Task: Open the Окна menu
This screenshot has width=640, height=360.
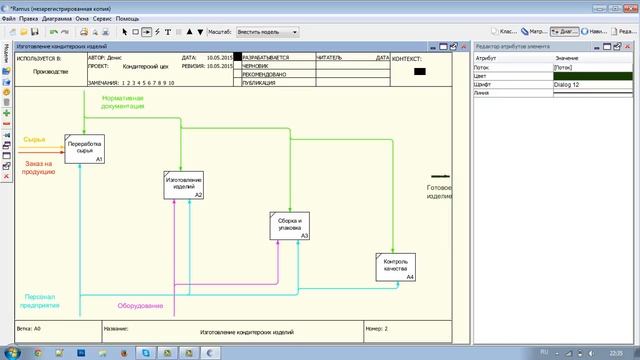Action: tap(82, 19)
